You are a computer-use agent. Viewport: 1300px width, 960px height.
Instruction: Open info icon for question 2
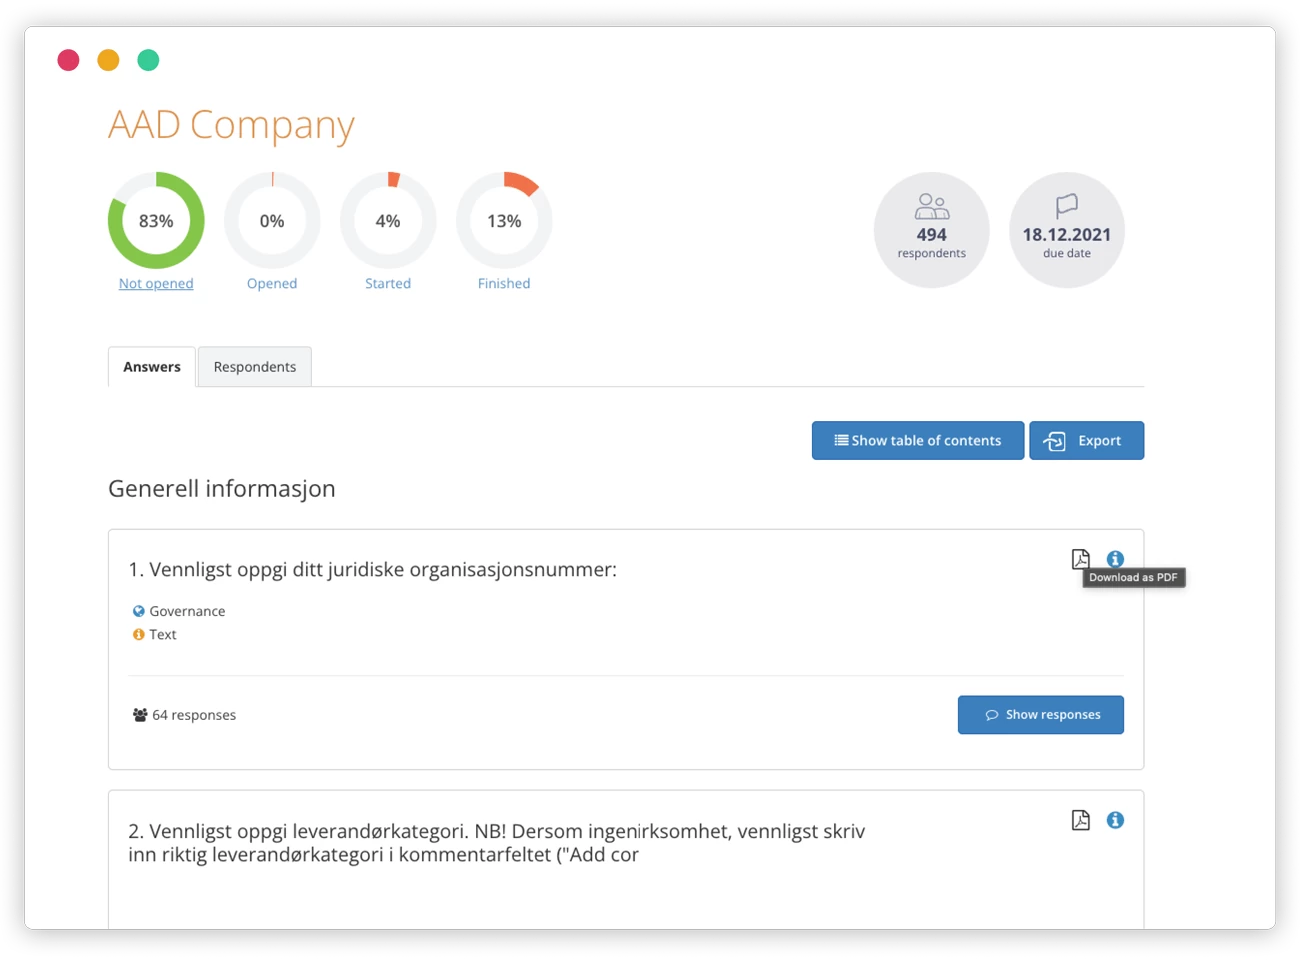(1115, 820)
